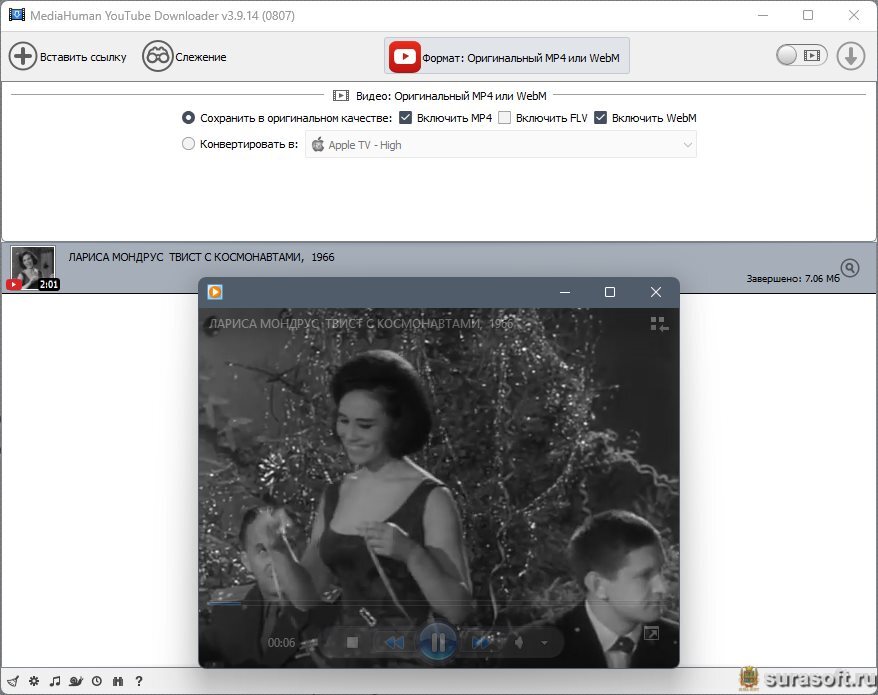878x695 pixels.
Task: Uncheck the Включить WebM checkbox
Action: coord(600,118)
